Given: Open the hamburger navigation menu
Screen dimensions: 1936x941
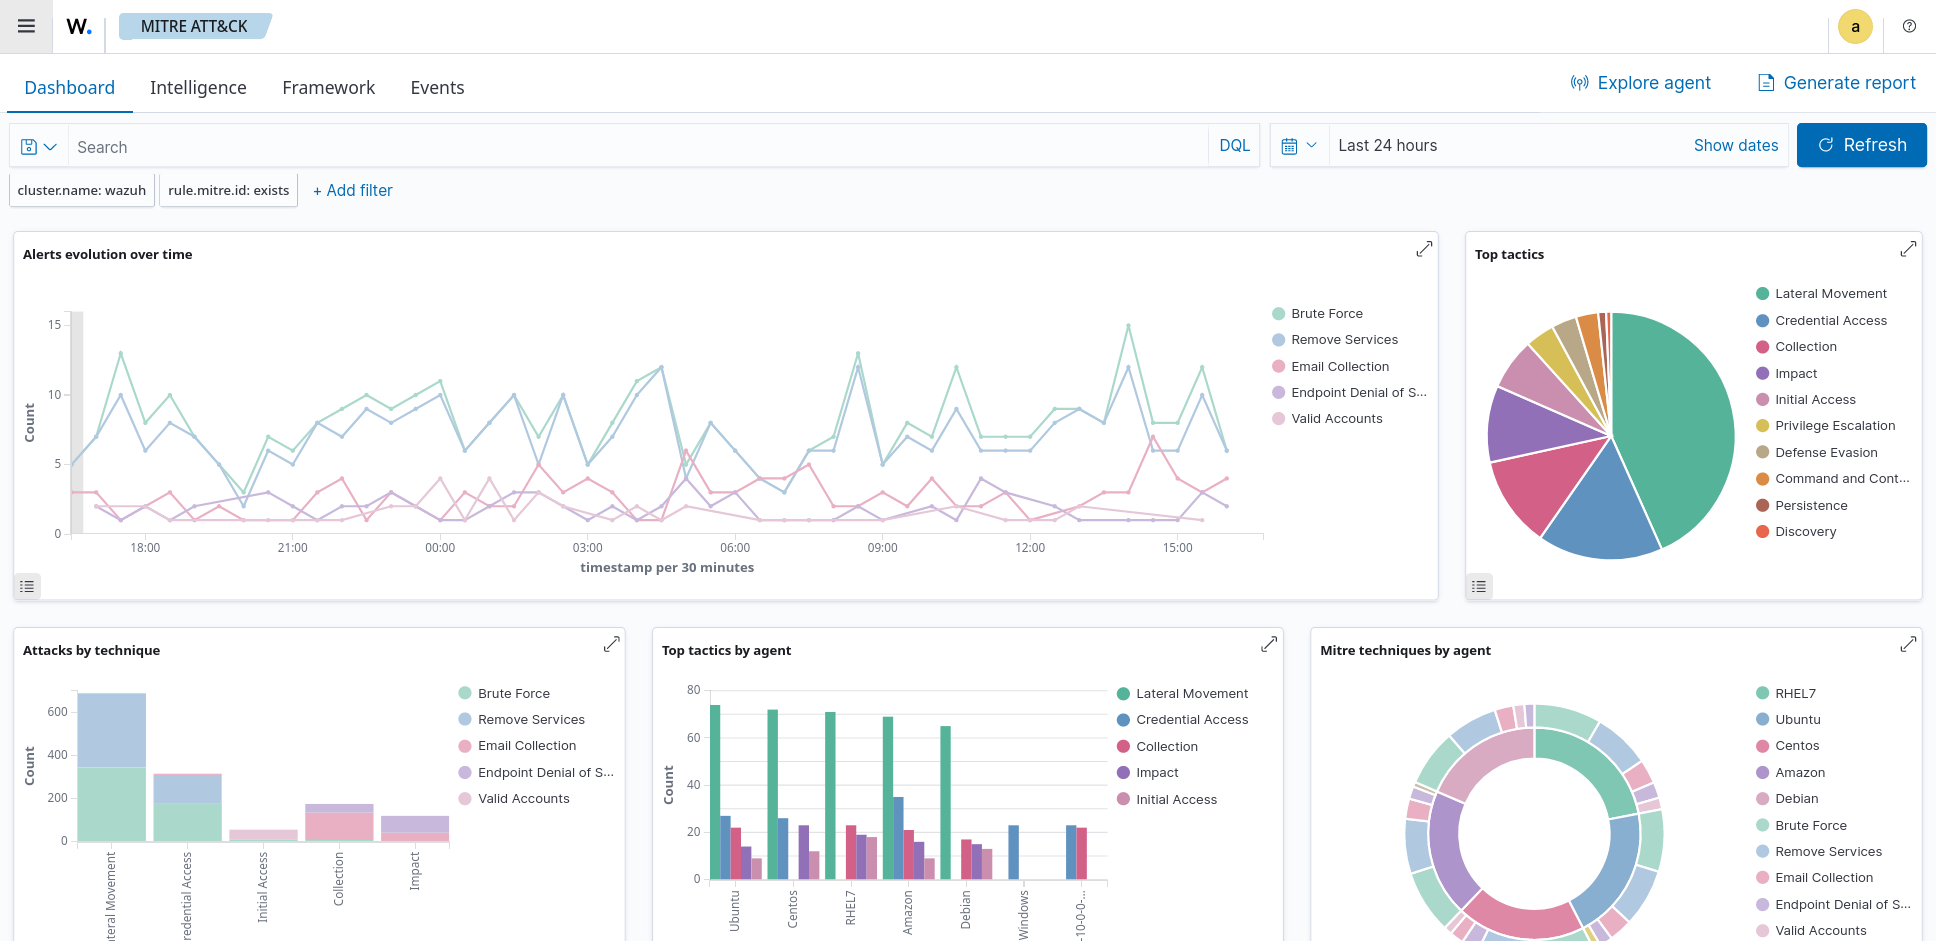Looking at the screenshot, I should point(27,26).
